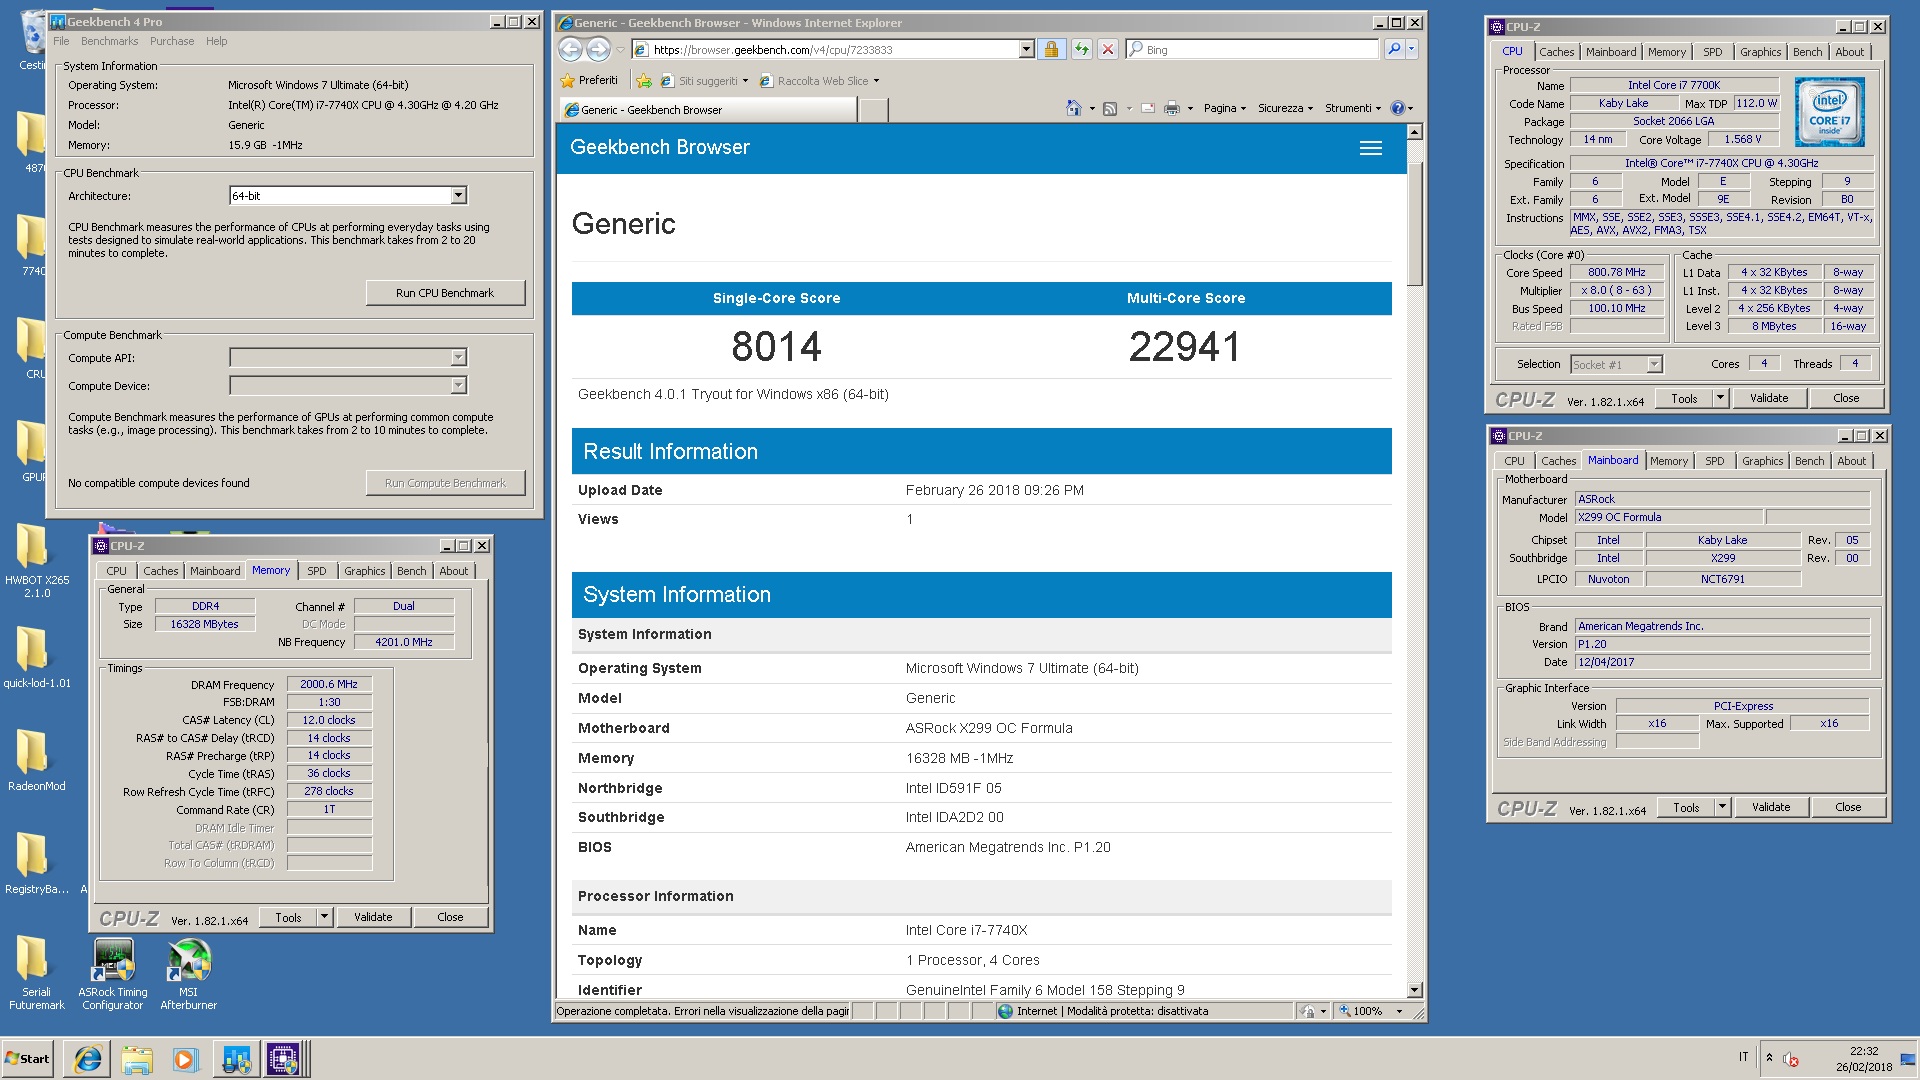Click Windows Media Player icon in taskbar
The height and width of the screenshot is (1080, 1920).
pyautogui.click(x=185, y=1059)
